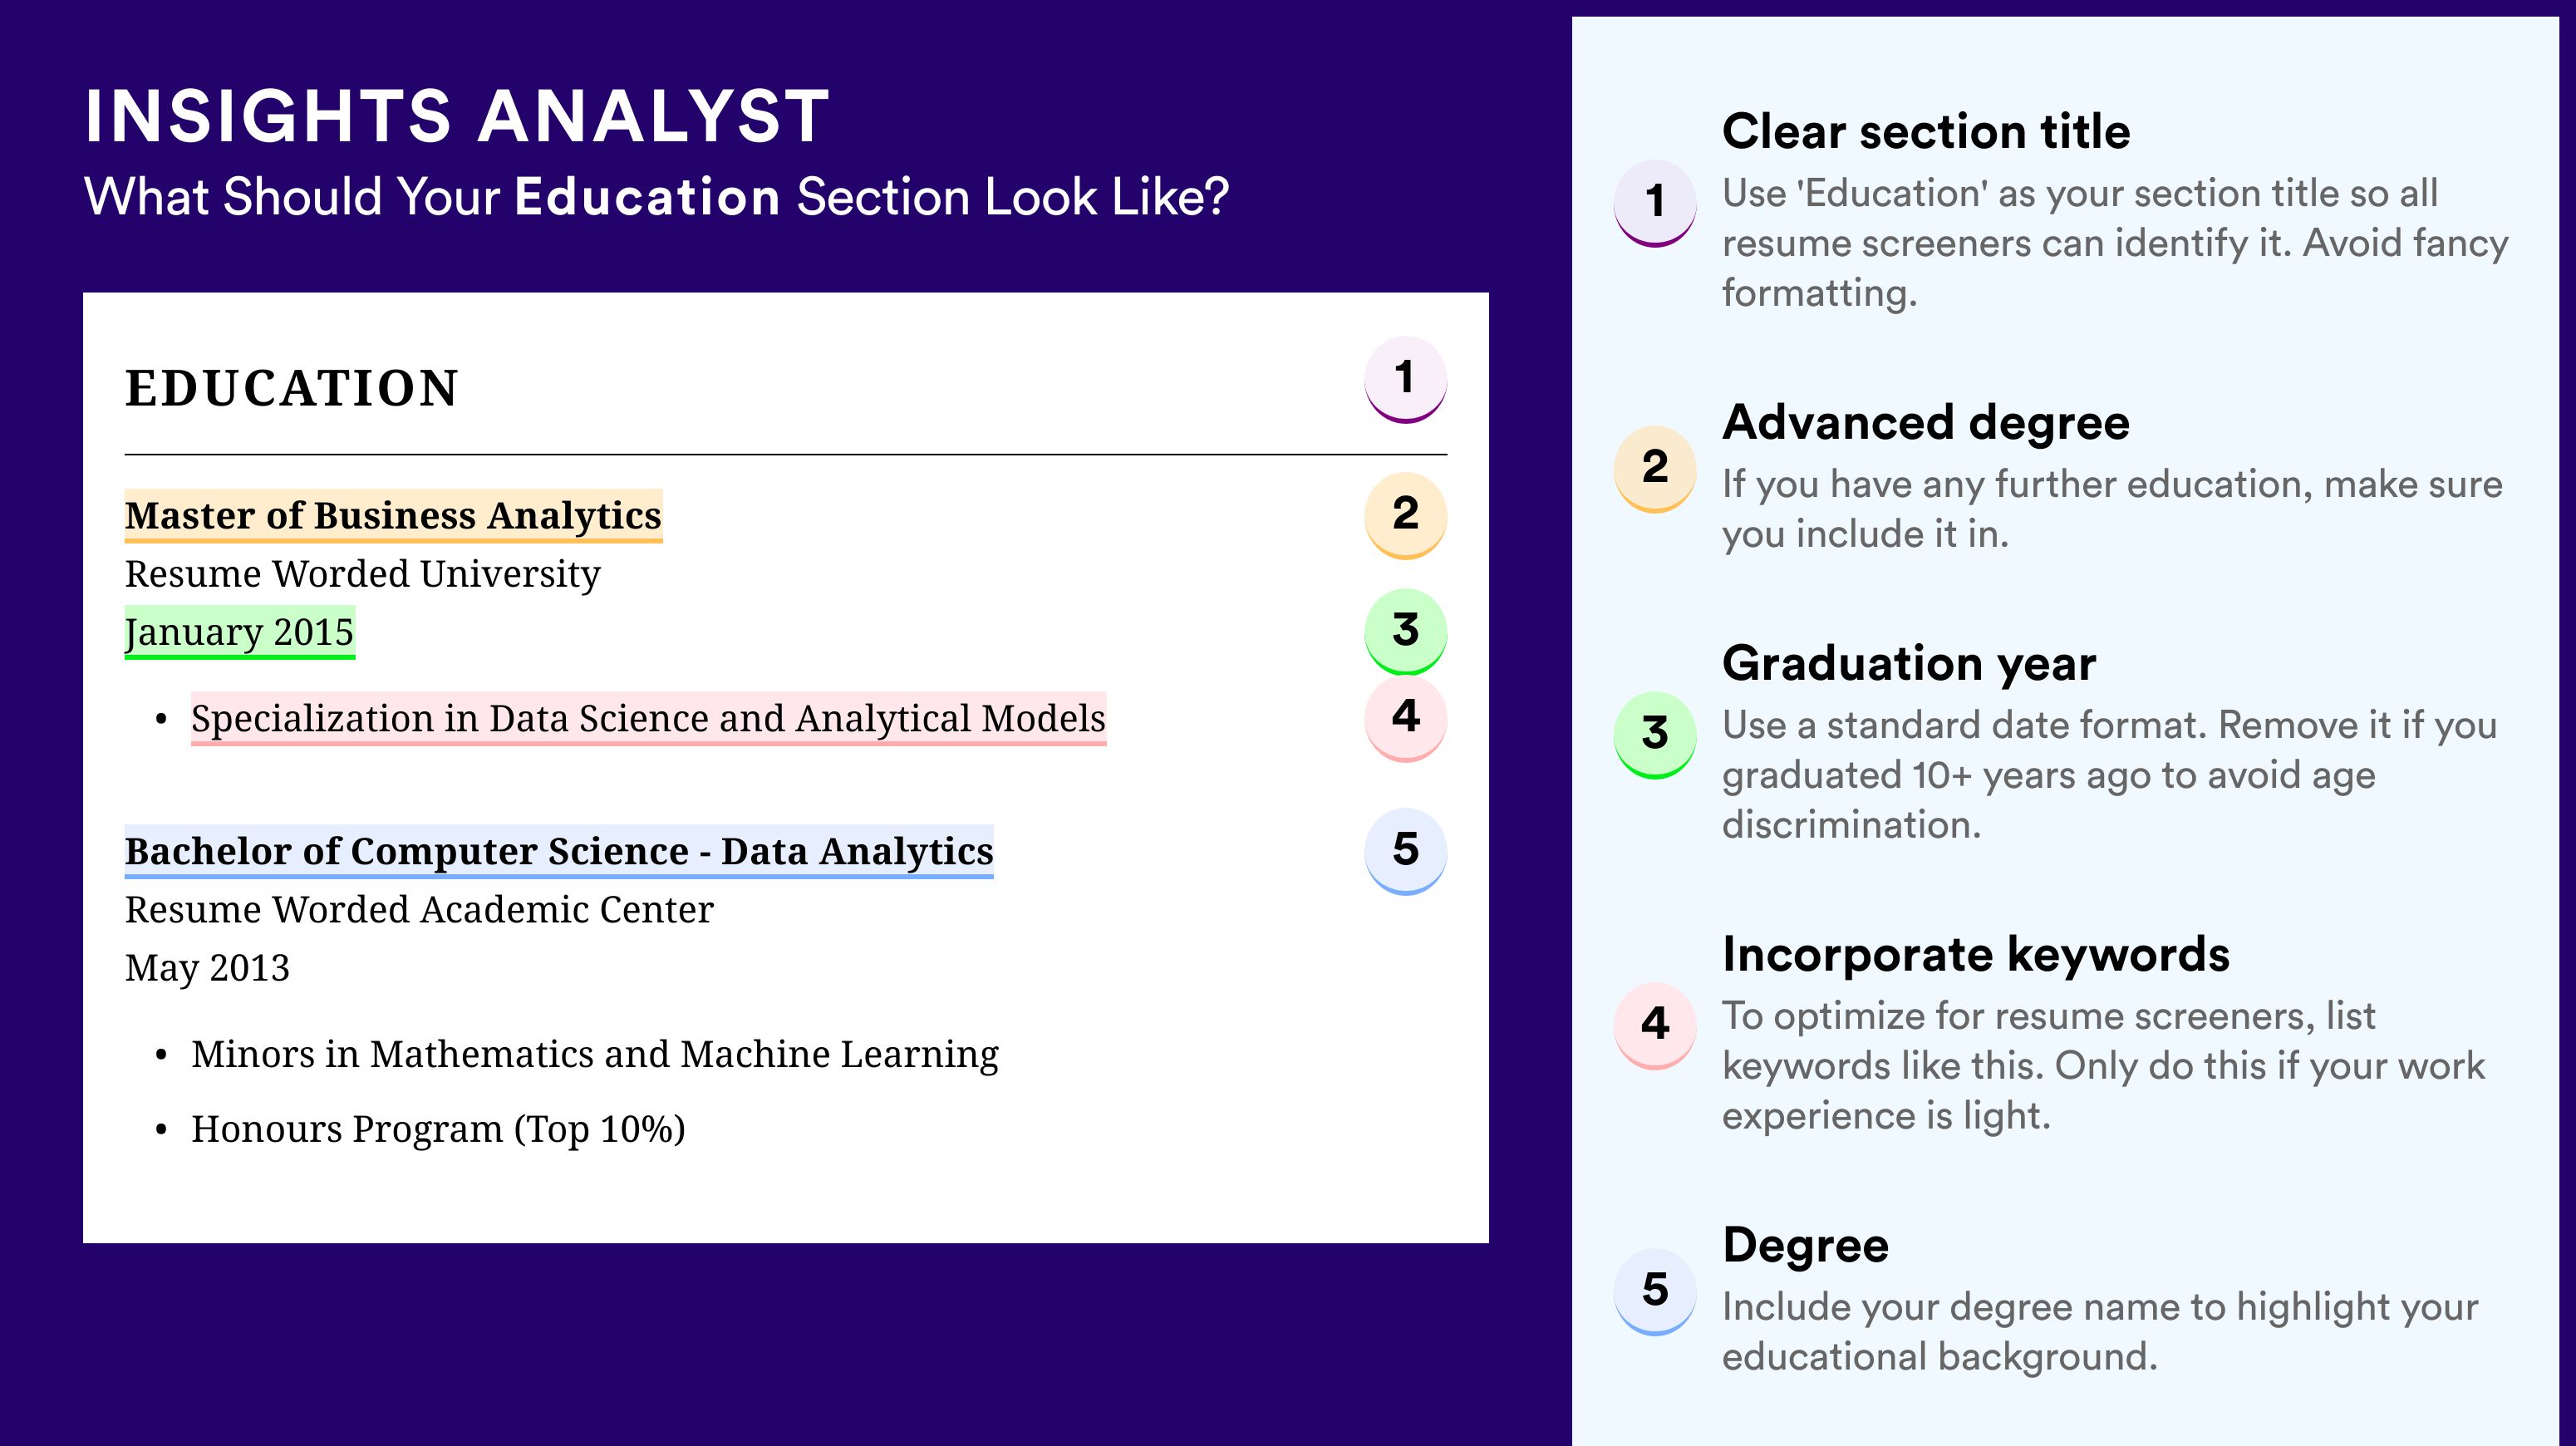Click the number 3 badge next to Graduation year

tap(1655, 735)
